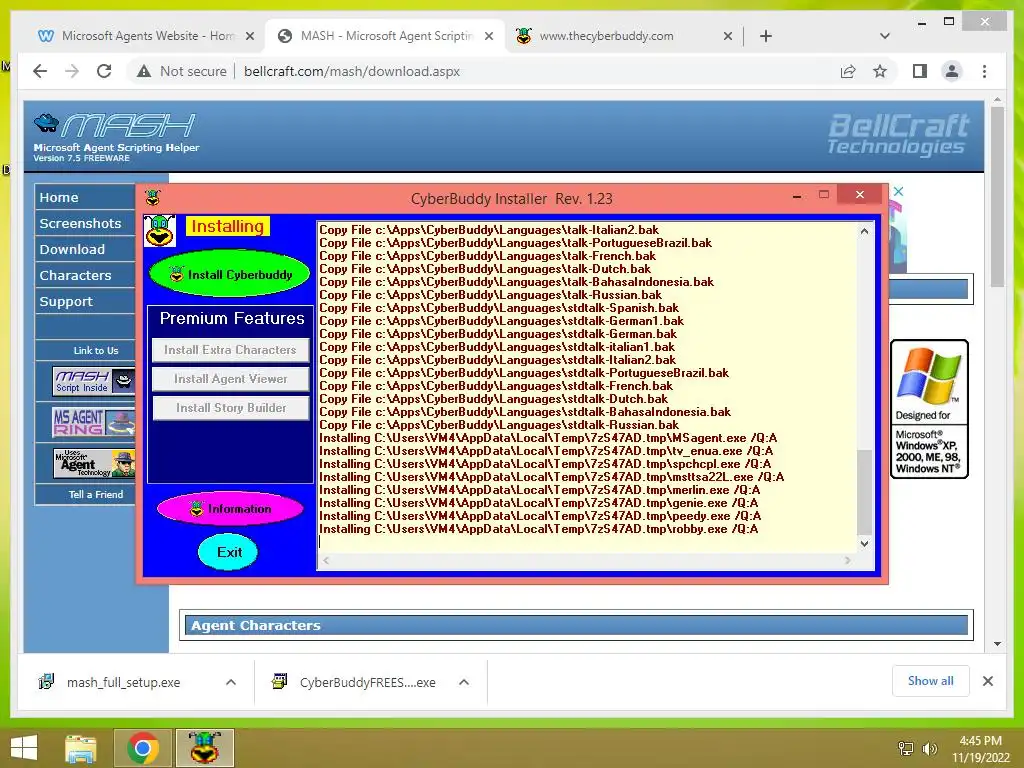Click the BellCraft Technologies logo
The width and height of the screenshot is (1024, 768).
(x=897, y=134)
